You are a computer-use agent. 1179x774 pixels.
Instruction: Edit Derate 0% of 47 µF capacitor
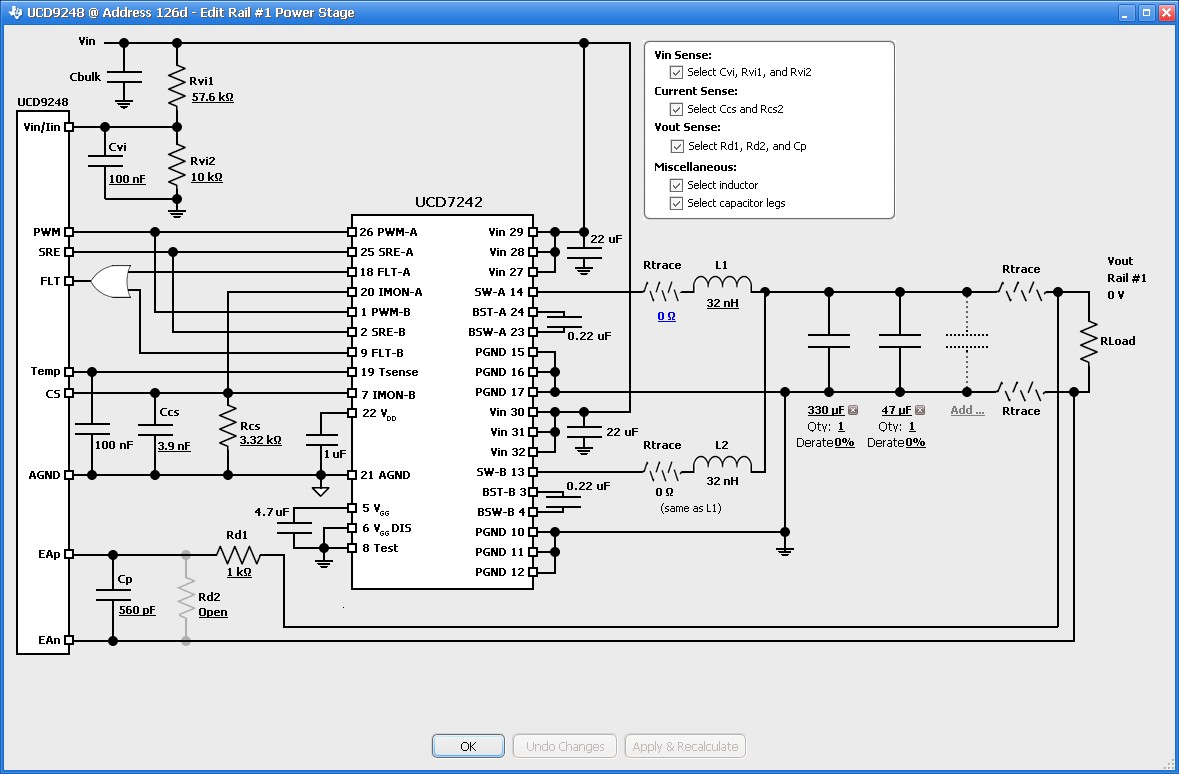(915, 443)
